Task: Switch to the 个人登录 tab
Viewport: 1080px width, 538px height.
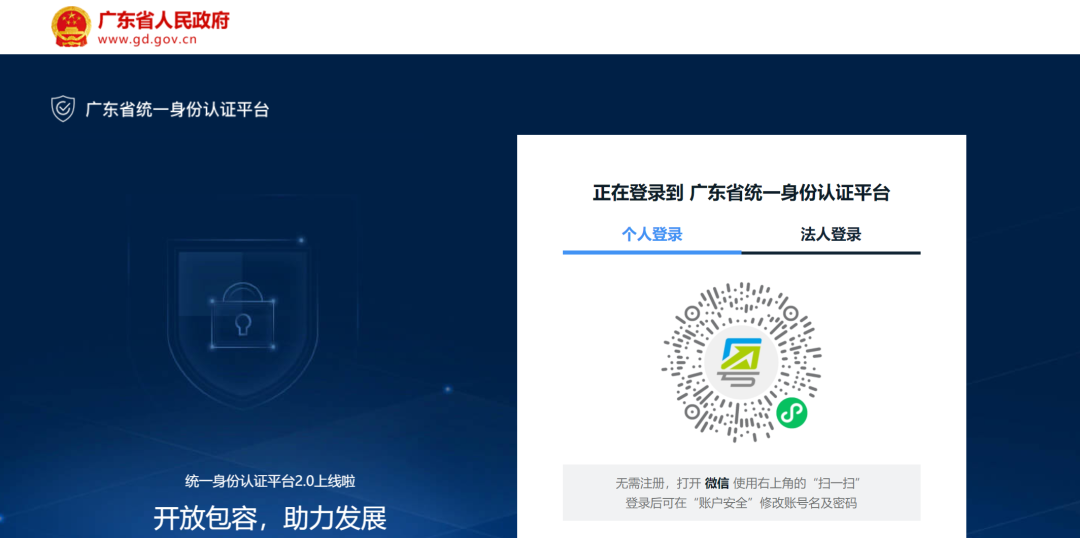Action: (x=652, y=234)
